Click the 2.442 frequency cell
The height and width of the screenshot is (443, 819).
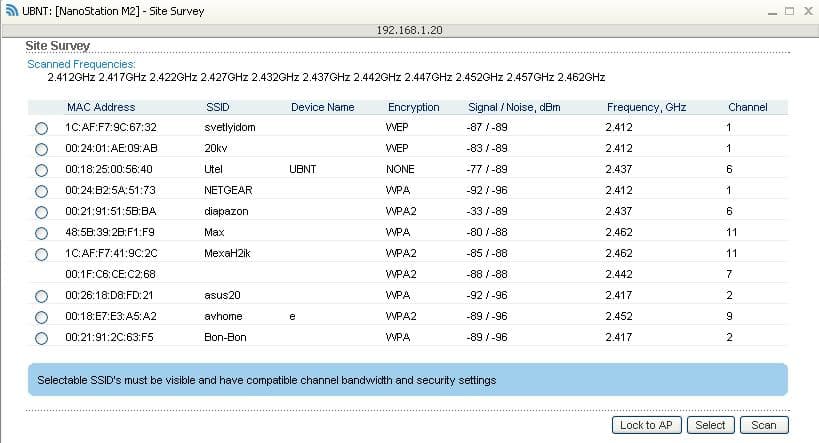[619, 274]
